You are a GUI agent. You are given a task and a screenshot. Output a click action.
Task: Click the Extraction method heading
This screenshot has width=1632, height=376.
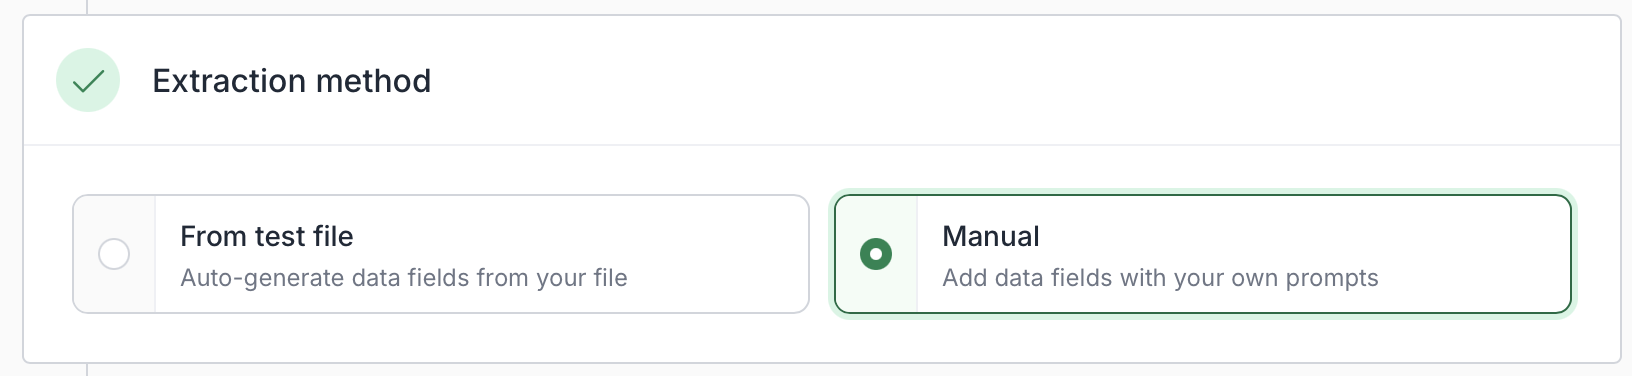coord(292,81)
